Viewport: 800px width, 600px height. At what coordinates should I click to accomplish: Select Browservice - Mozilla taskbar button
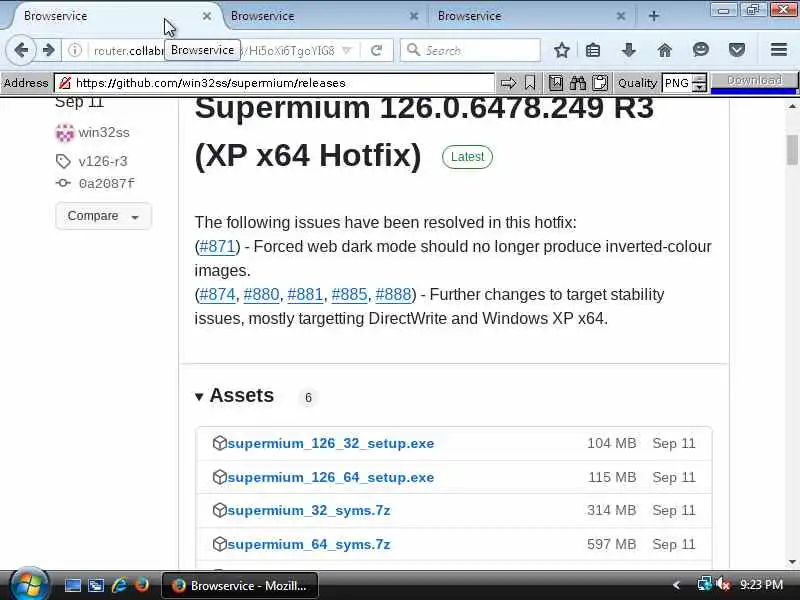coord(240,585)
